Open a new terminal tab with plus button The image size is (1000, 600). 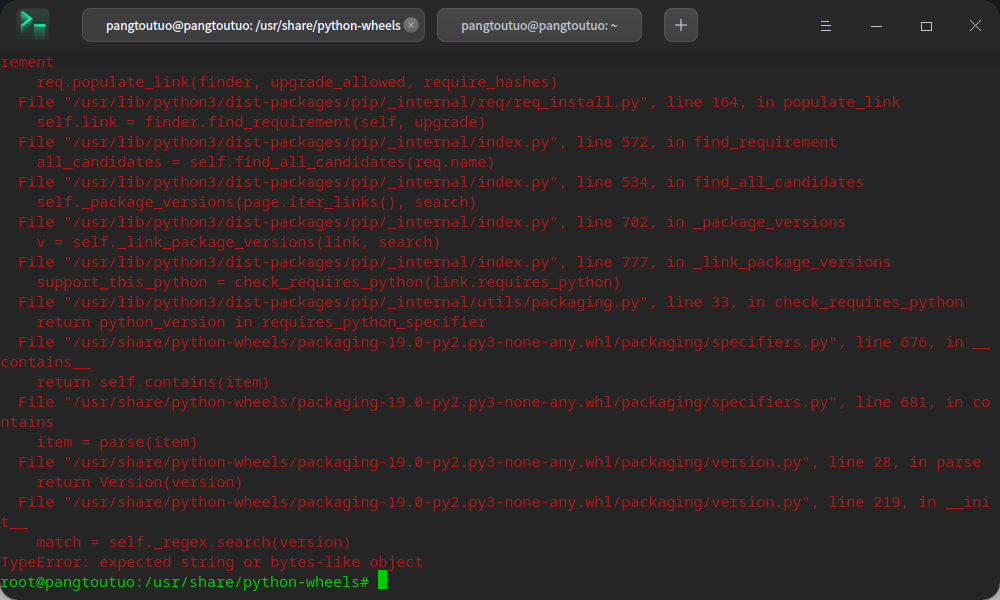[x=680, y=26]
